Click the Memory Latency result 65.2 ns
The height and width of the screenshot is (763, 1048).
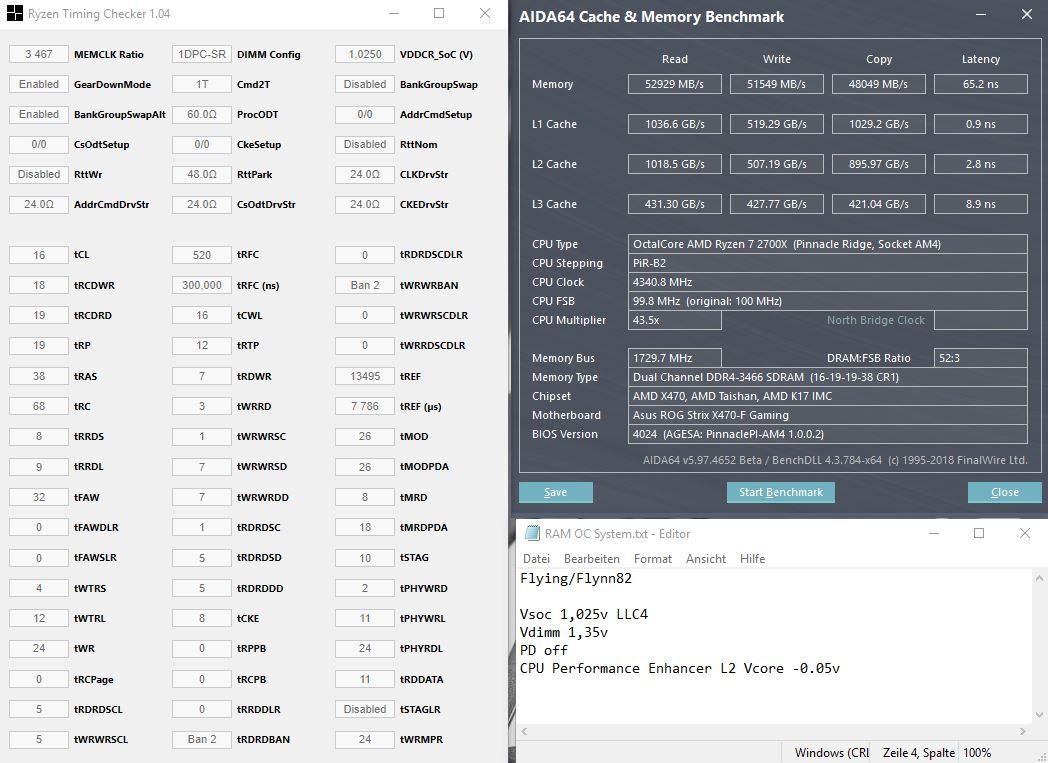(980, 84)
